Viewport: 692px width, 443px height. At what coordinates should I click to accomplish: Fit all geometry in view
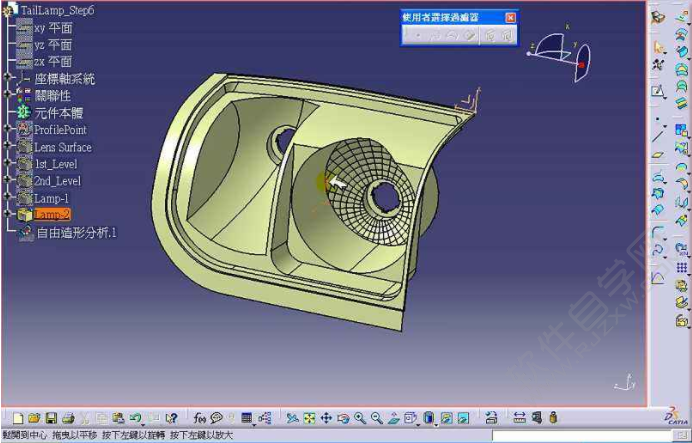309,418
